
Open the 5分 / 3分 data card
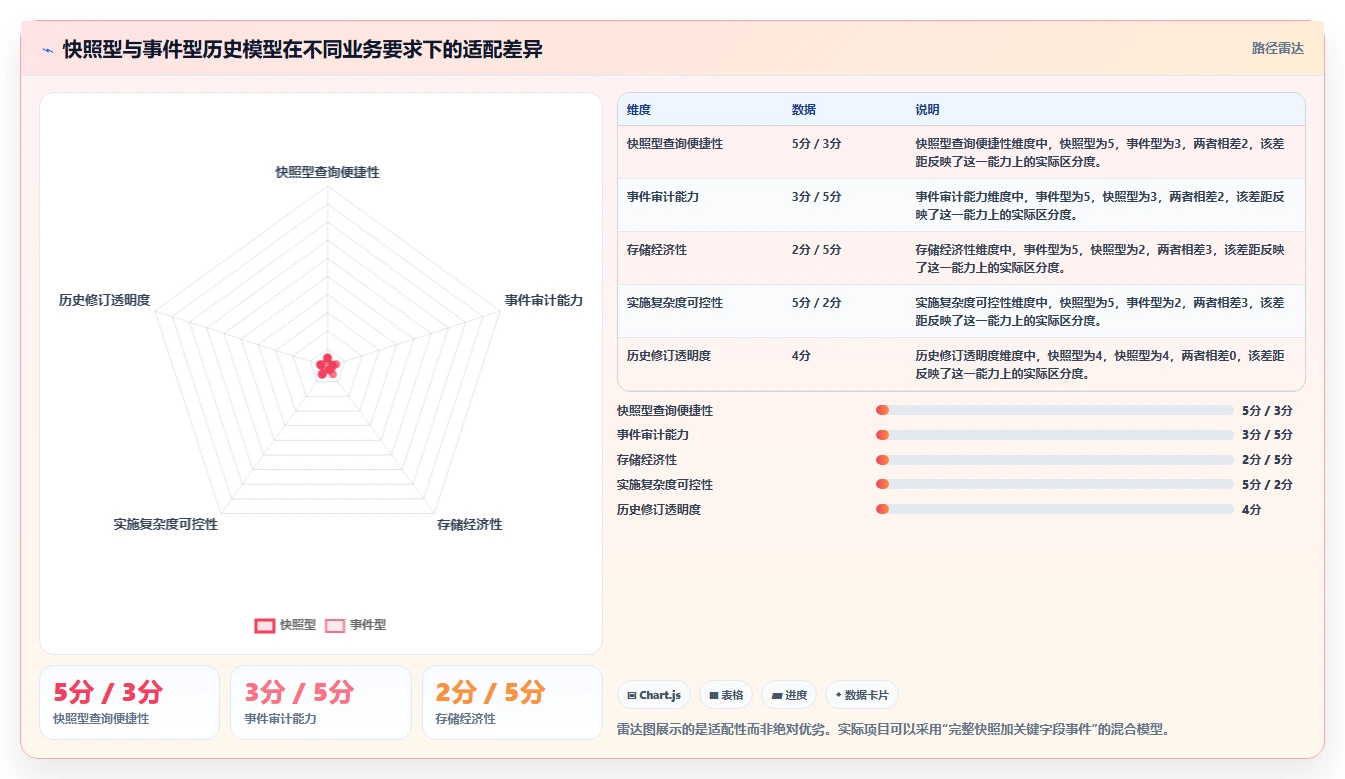click(x=129, y=703)
